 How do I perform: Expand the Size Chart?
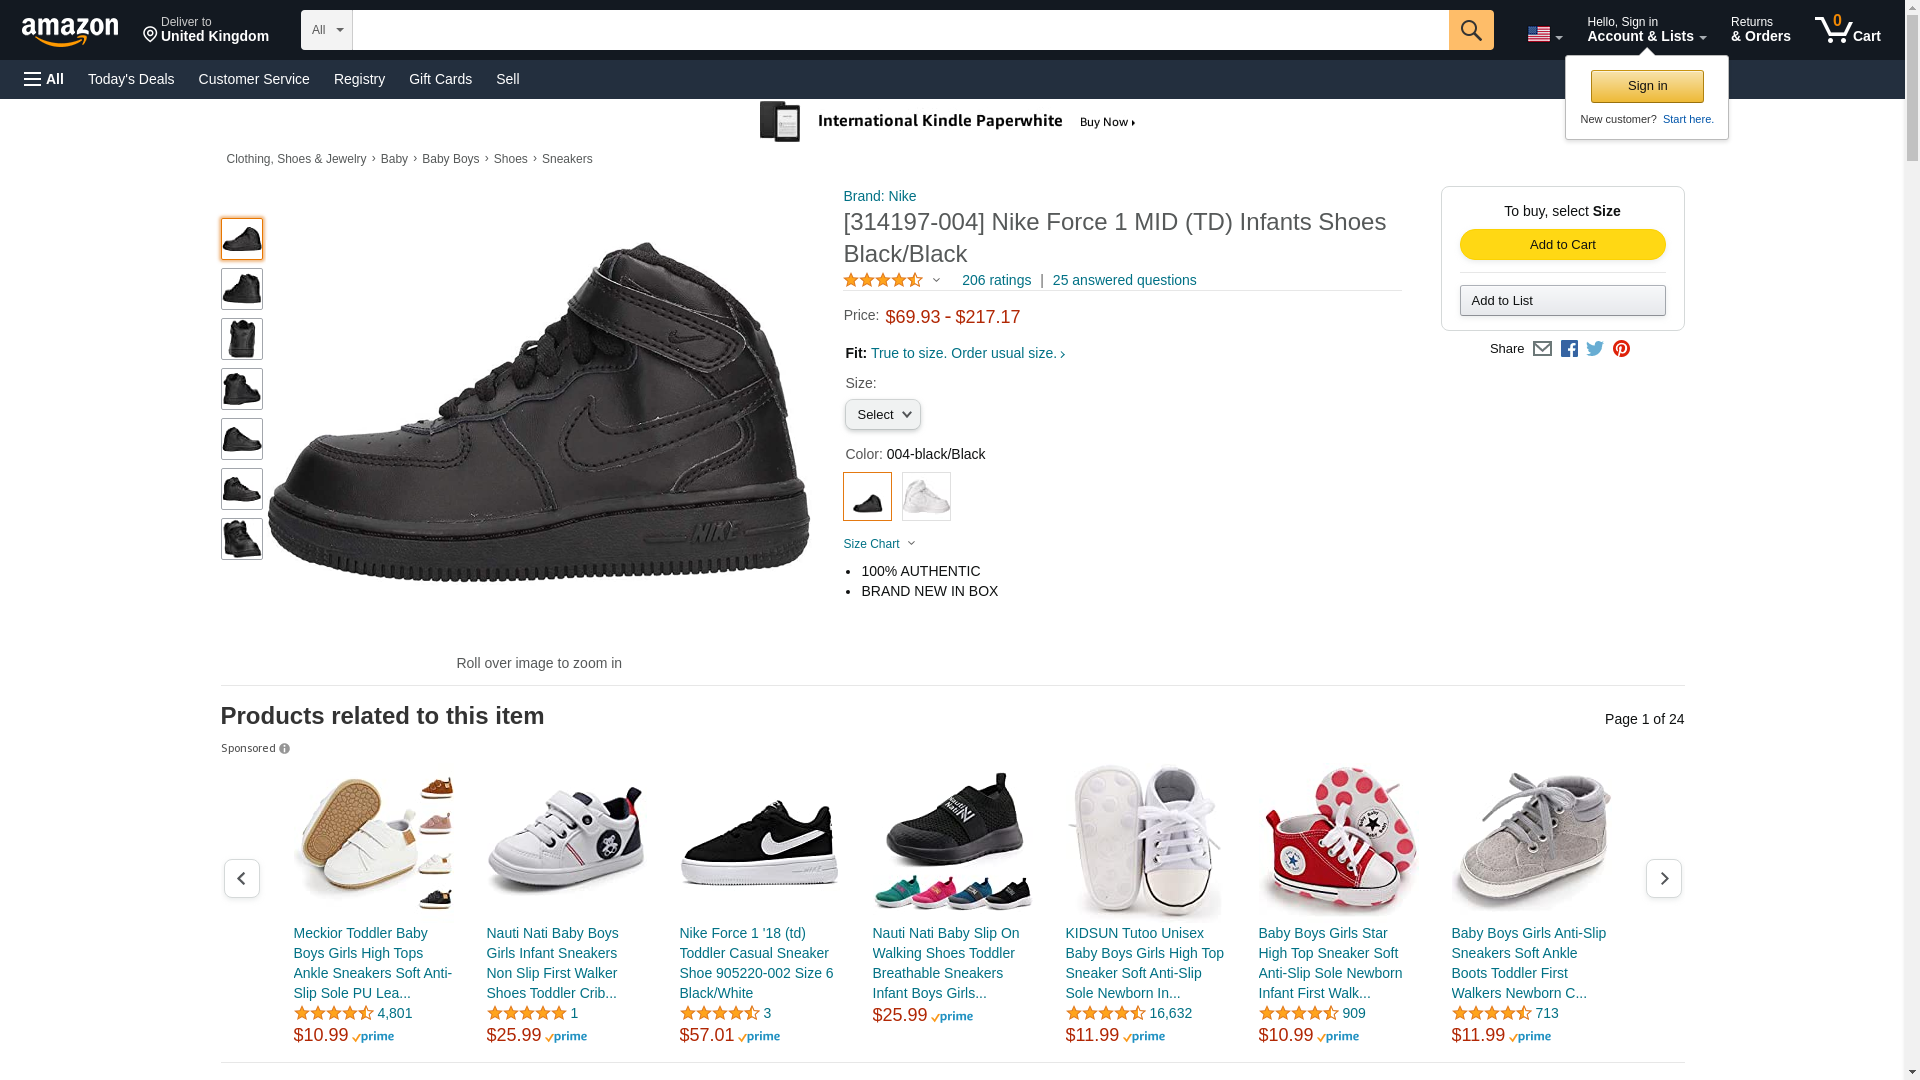pos(879,544)
